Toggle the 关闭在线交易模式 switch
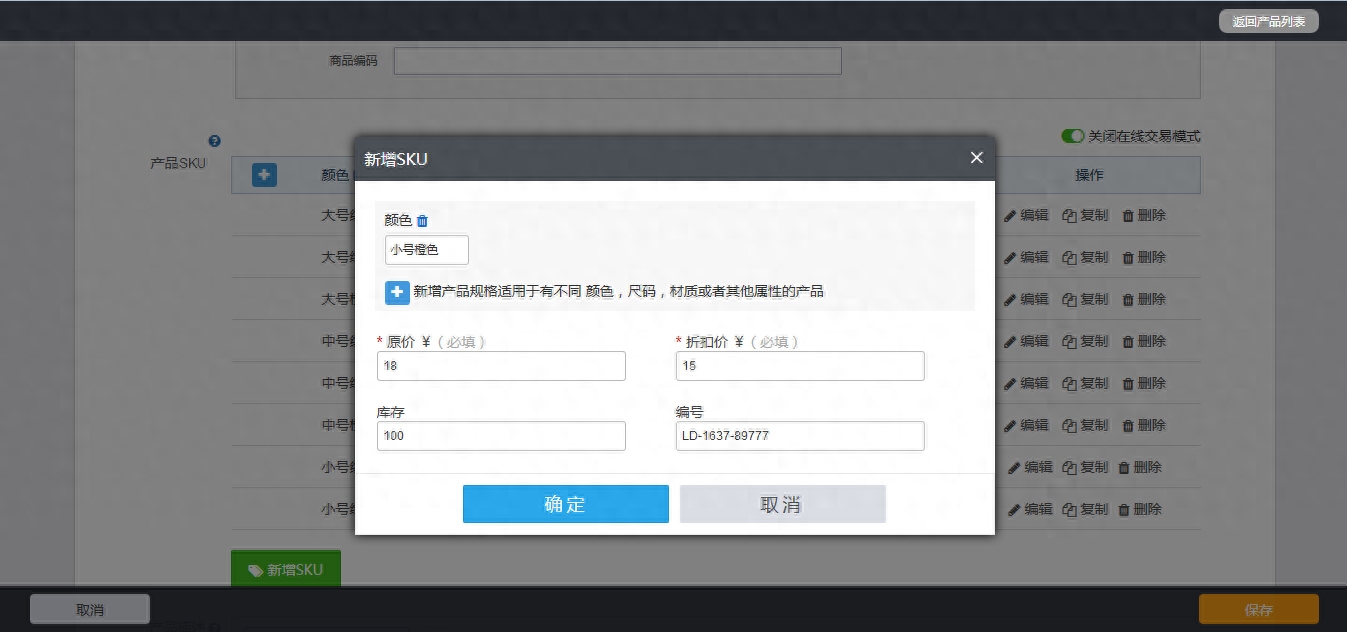The height and width of the screenshot is (632, 1347). pyautogui.click(x=1073, y=136)
